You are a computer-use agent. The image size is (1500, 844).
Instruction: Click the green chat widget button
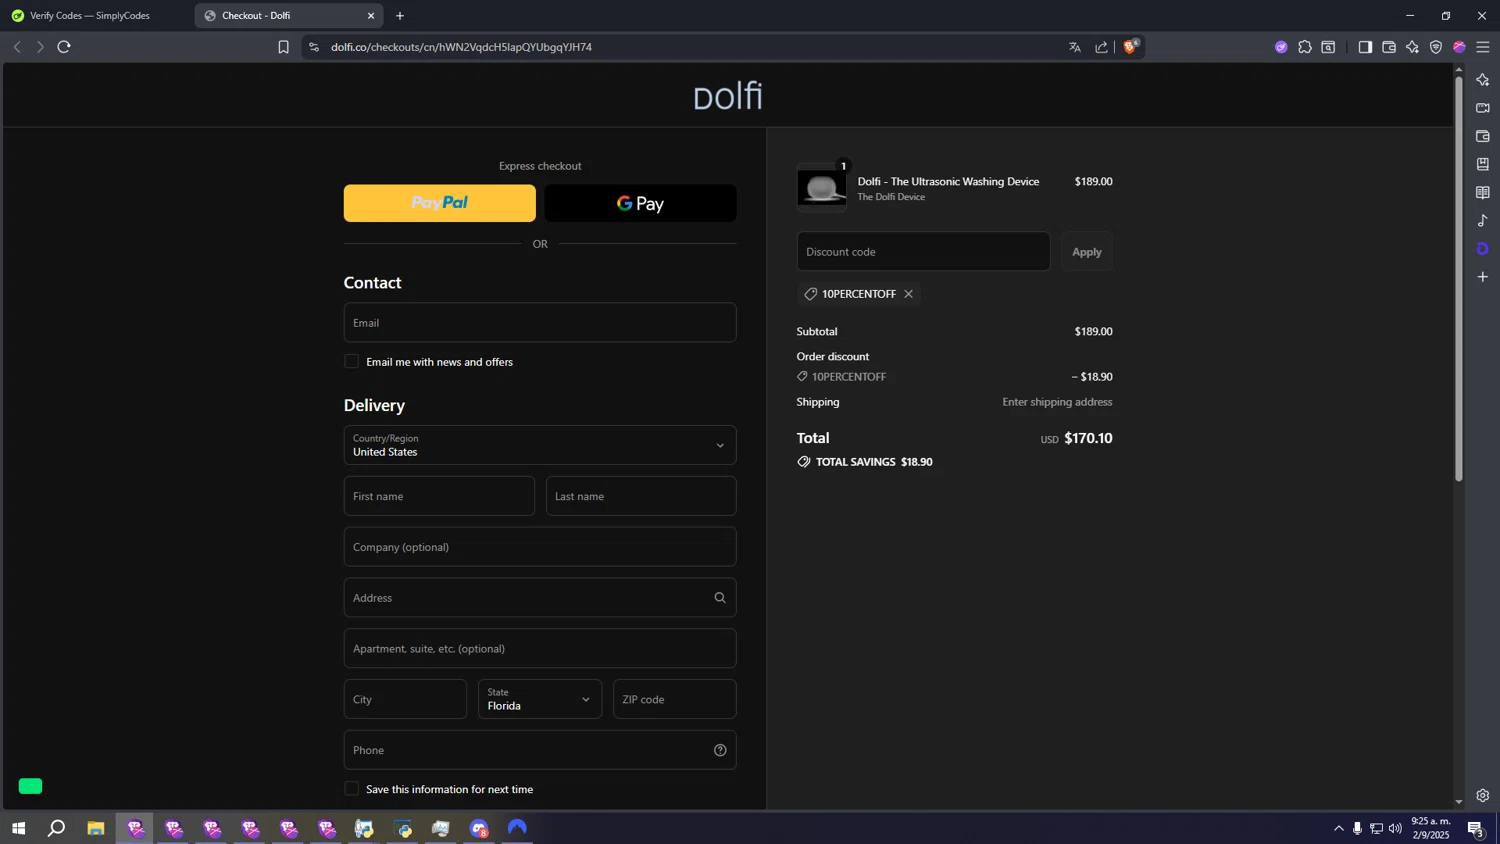click(30, 786)
